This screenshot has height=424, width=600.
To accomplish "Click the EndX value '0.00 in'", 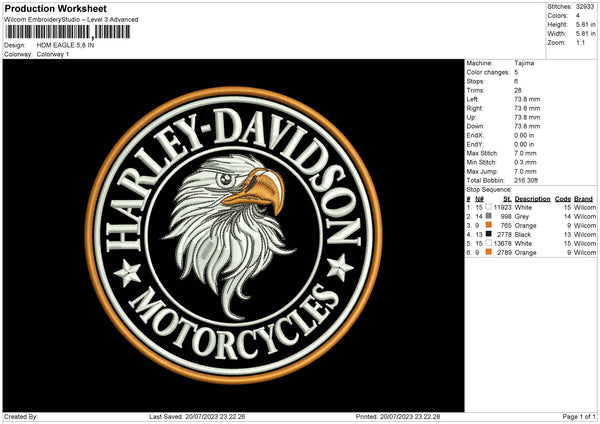I will point(524,135).
